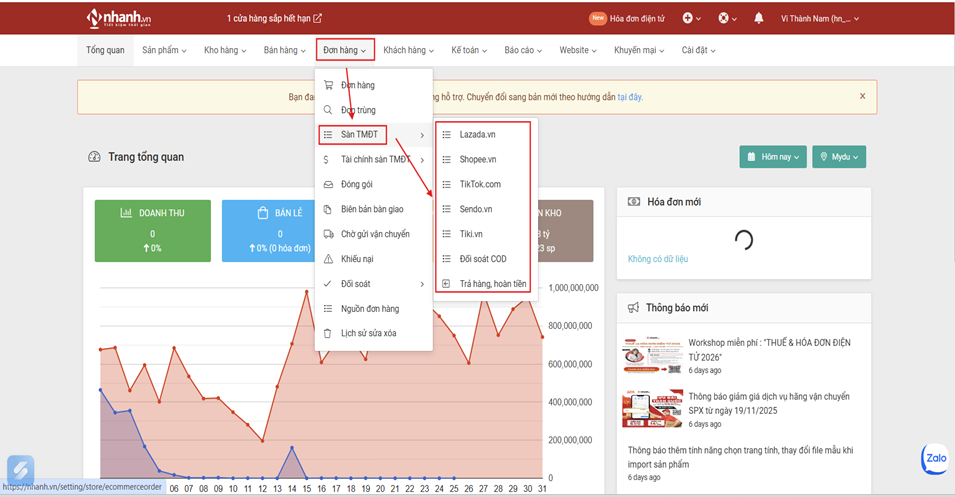The height and width of the screenshot is (497, 955).
Task: Click the dollar icon beside Tài chính sàn TMĐT
Action: (326, 160)
